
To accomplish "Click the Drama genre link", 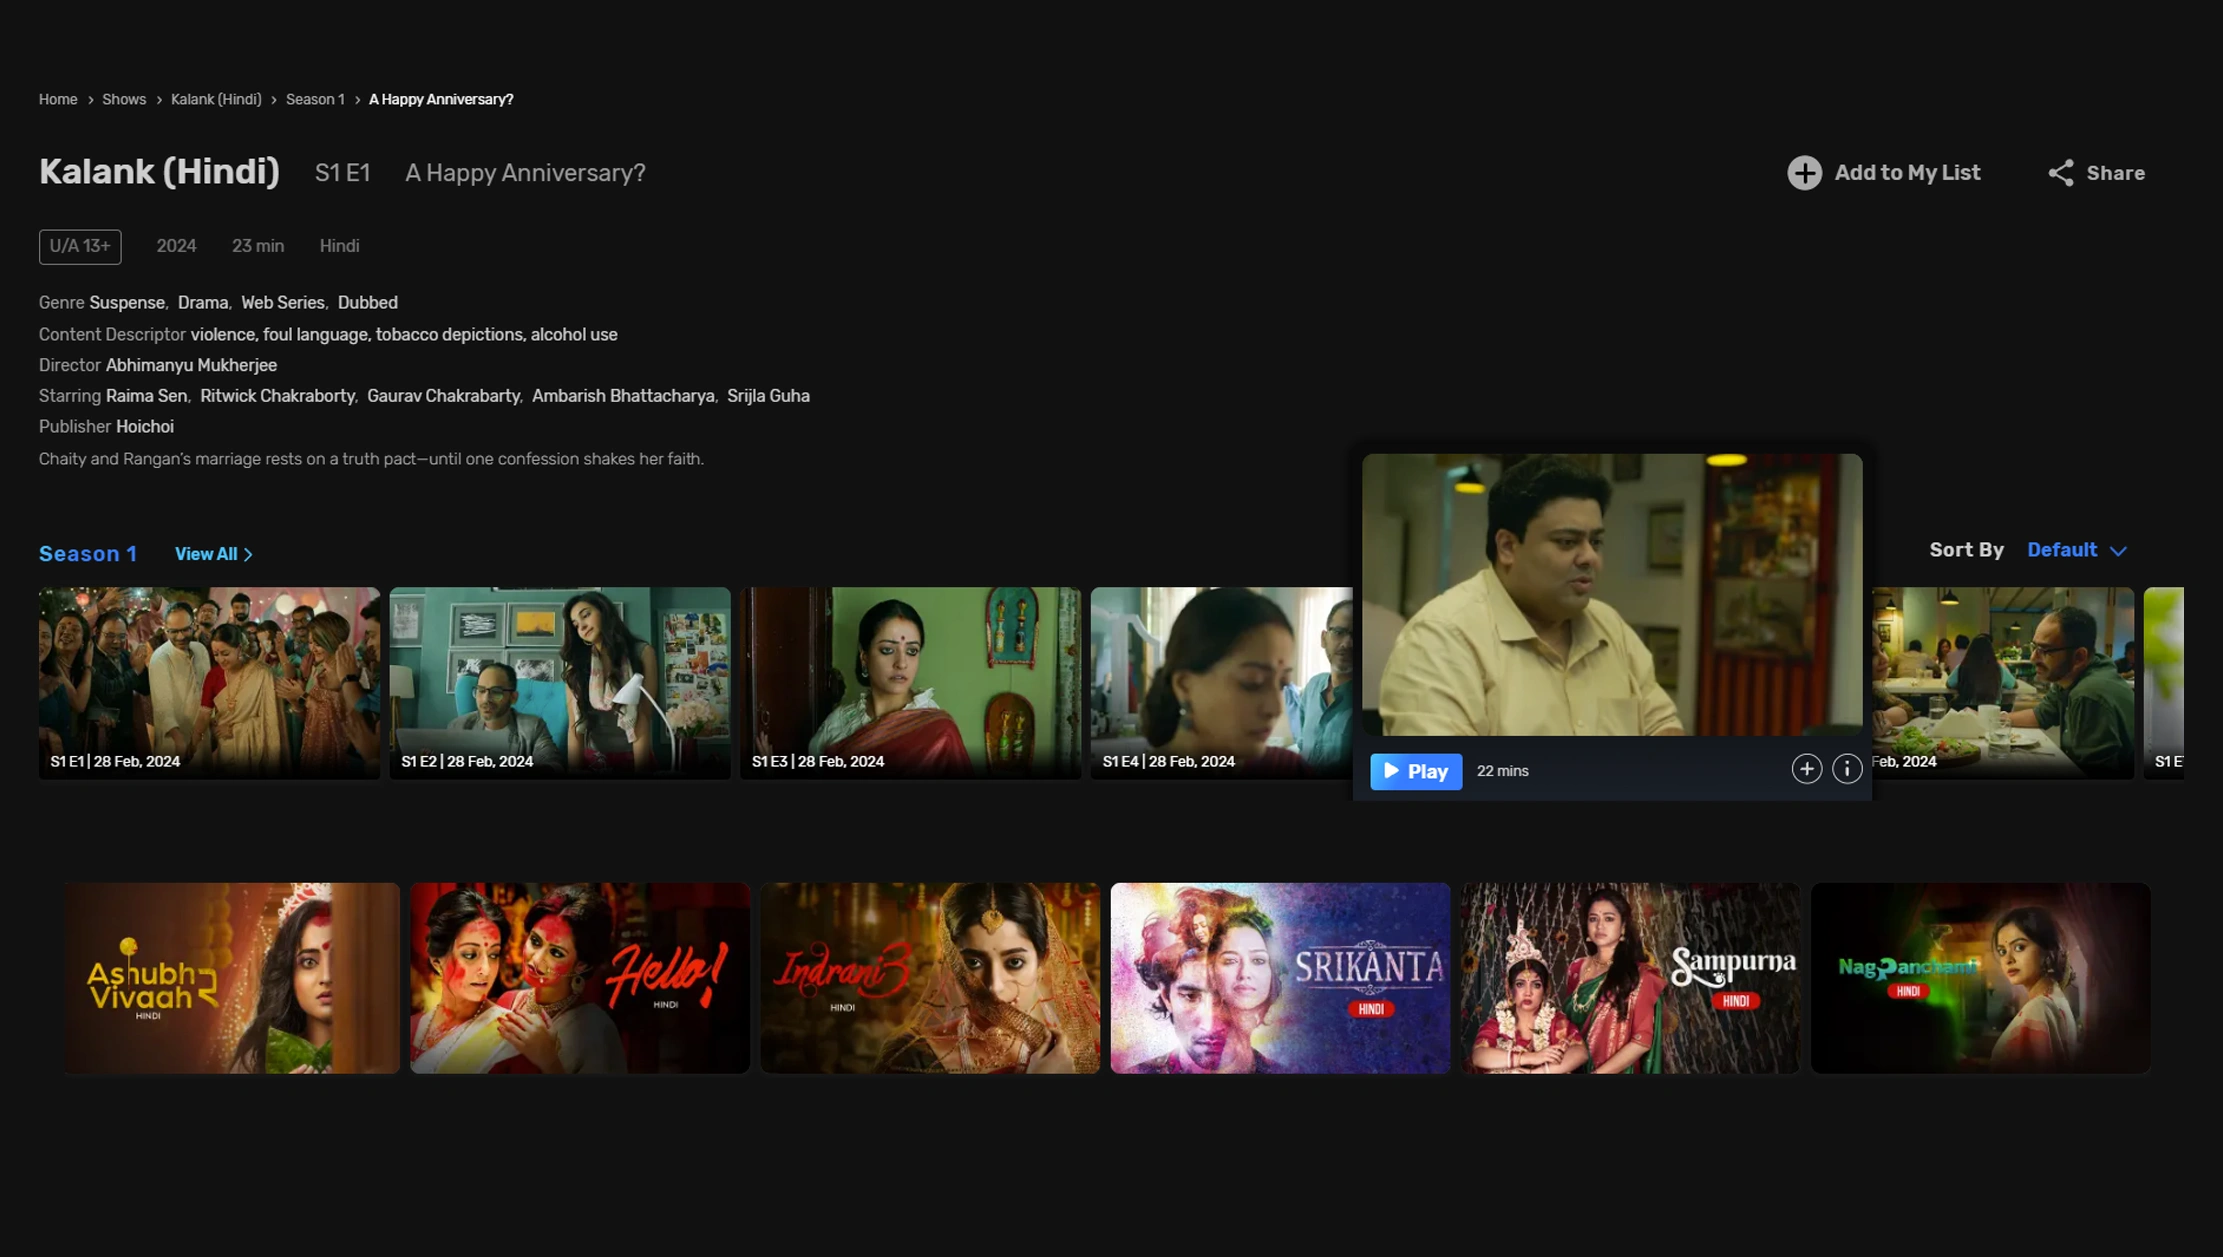I will (x=203, y=303).
